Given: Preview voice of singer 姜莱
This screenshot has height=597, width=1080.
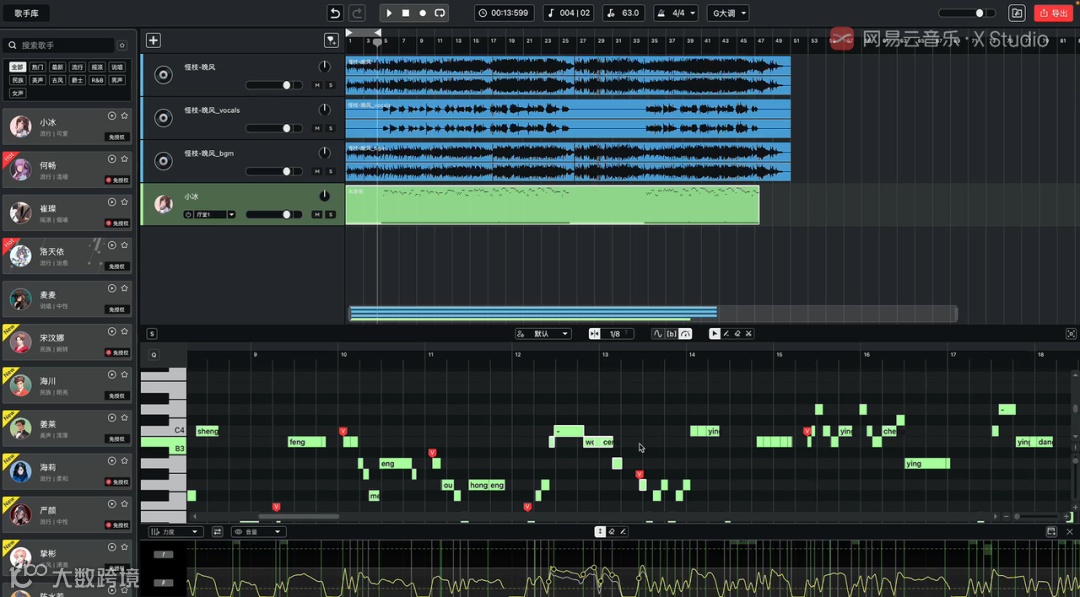Looking at the screenshot, I should 112,418.
